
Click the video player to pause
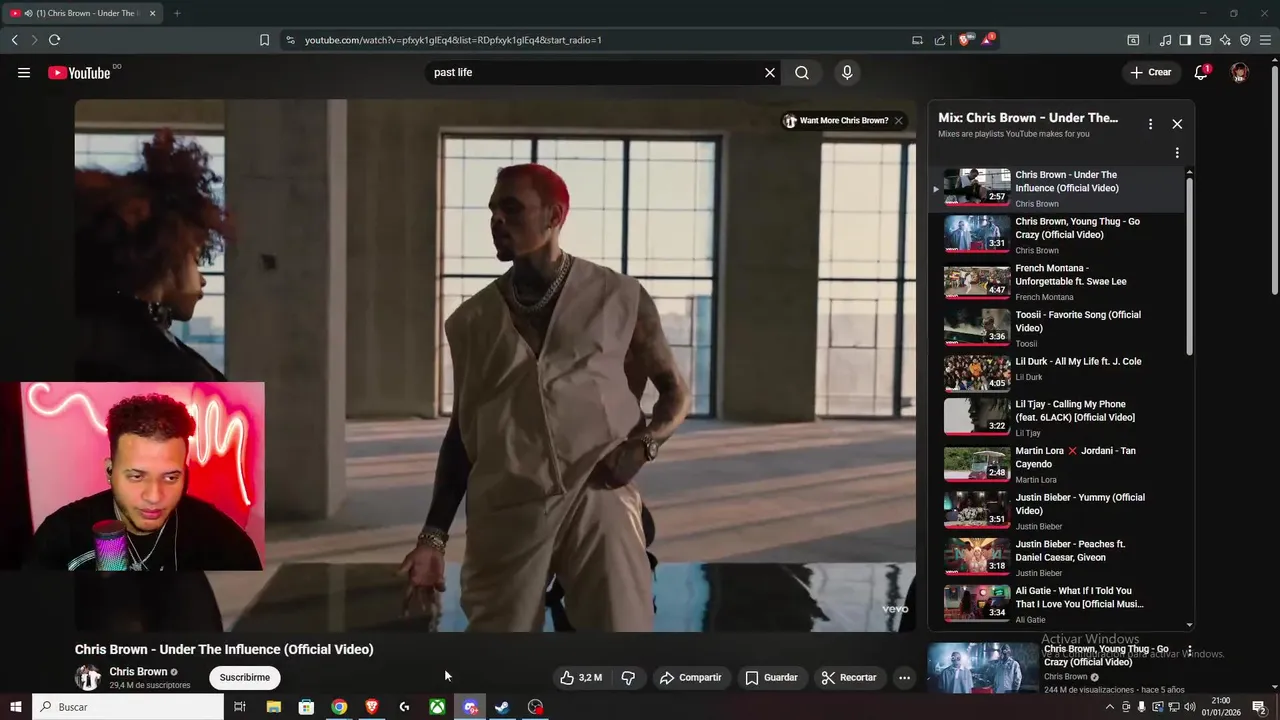tap(495, 365)
